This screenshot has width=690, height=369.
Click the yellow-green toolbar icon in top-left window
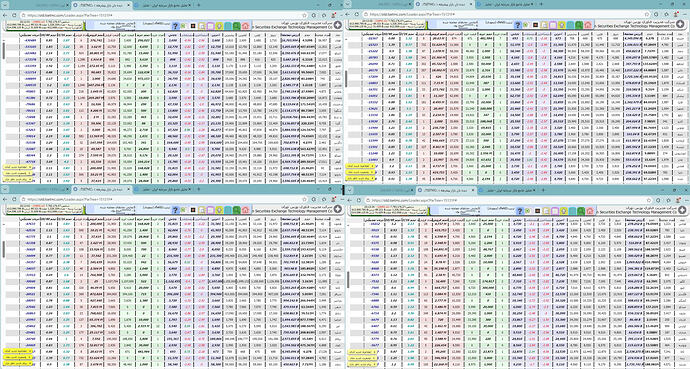219,26
